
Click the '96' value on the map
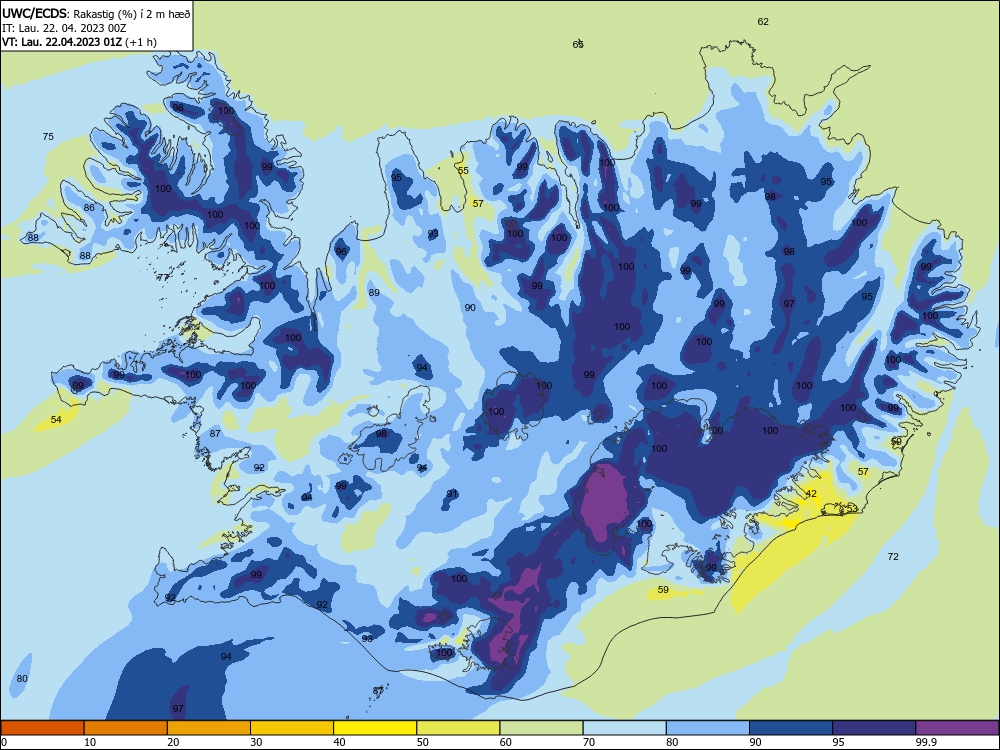tap(341, 251)
